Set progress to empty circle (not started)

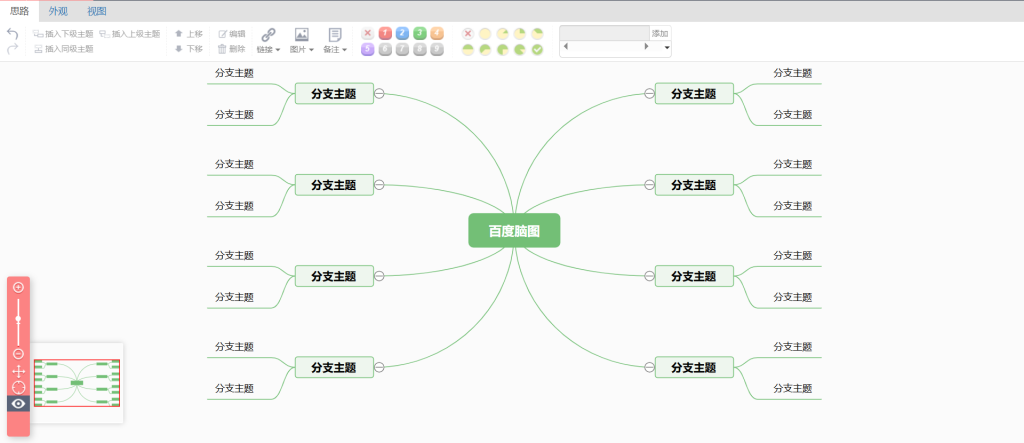[485, 33]
